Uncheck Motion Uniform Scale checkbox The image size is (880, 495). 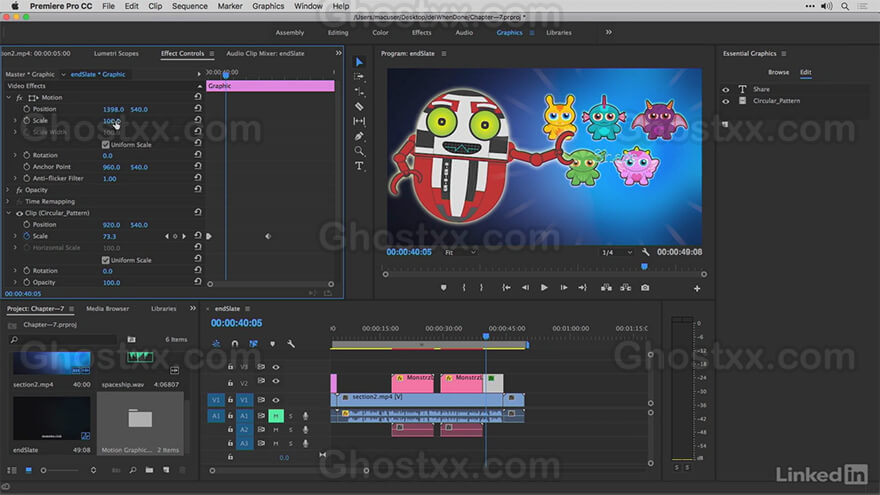pyautogui.click(x=106, y=144)
